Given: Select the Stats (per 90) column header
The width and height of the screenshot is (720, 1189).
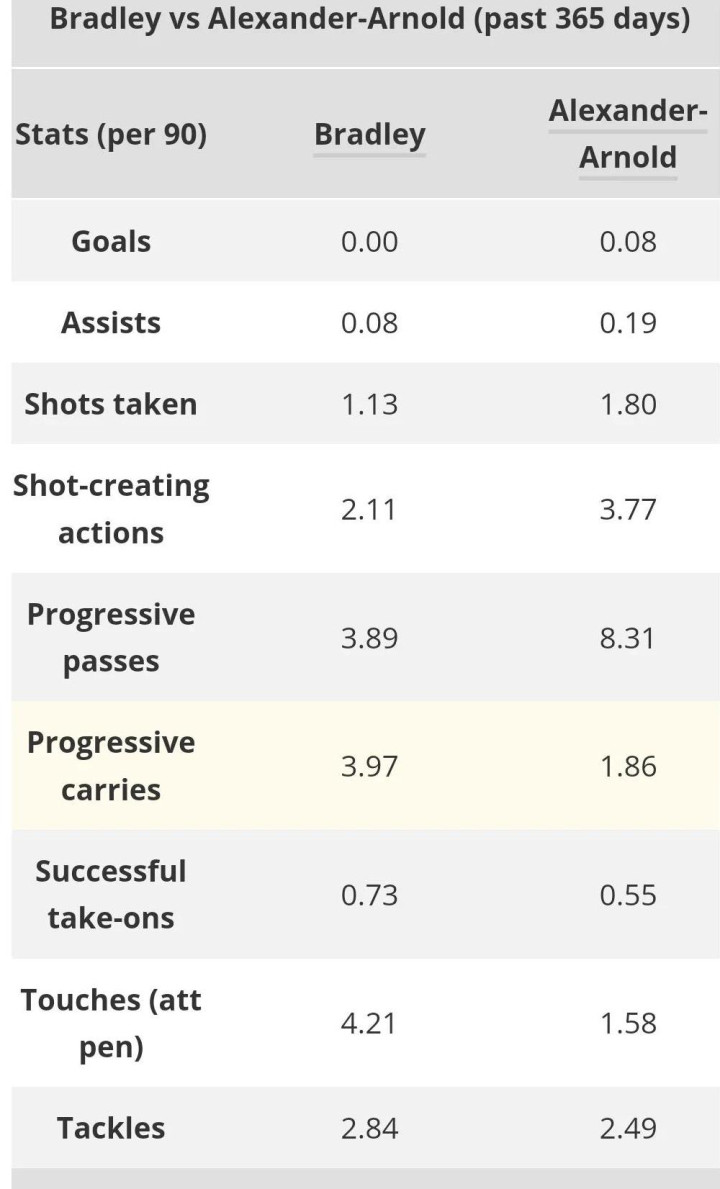Looking at the screenshot, I should [111, 135].
